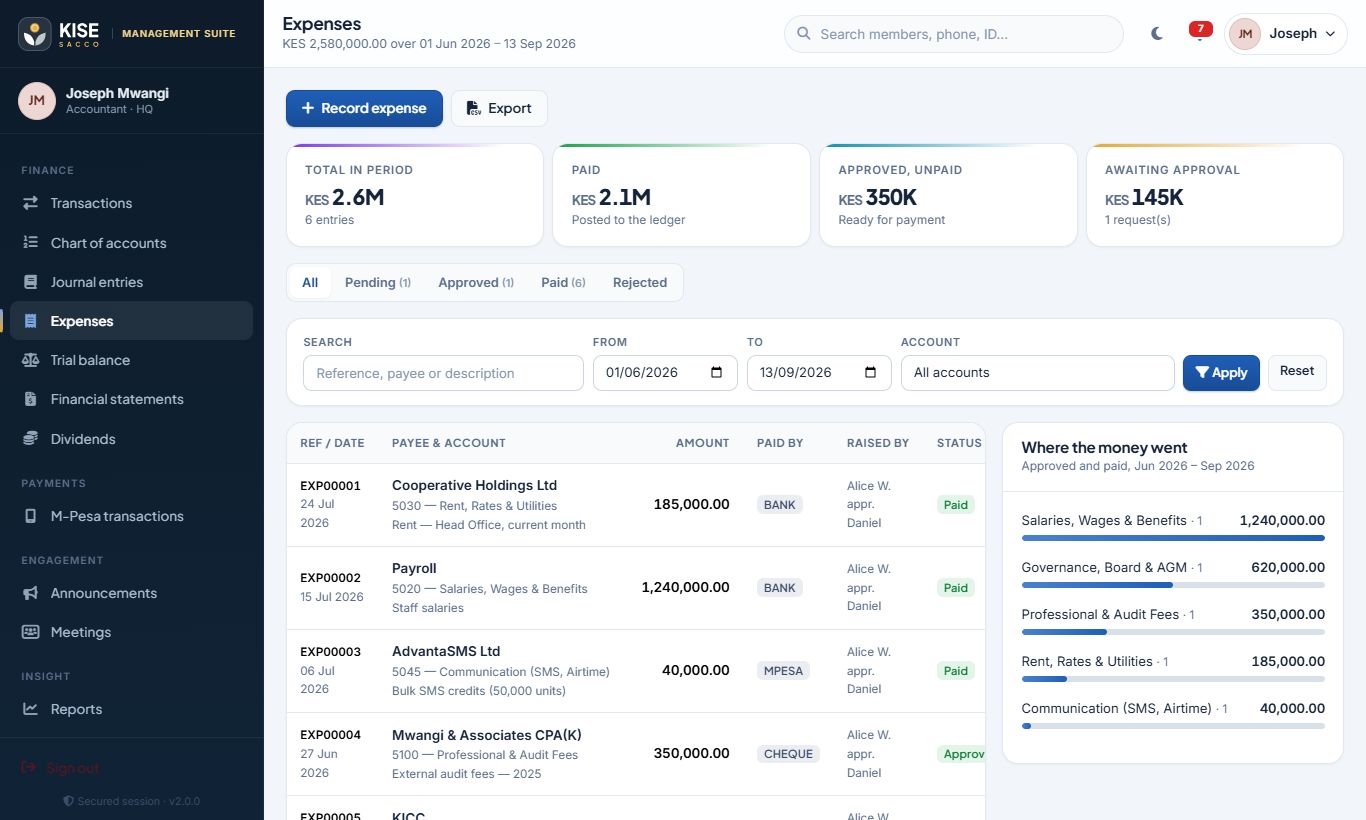
Task: Open notifications bell with 7 badge
Action: 1199,32
